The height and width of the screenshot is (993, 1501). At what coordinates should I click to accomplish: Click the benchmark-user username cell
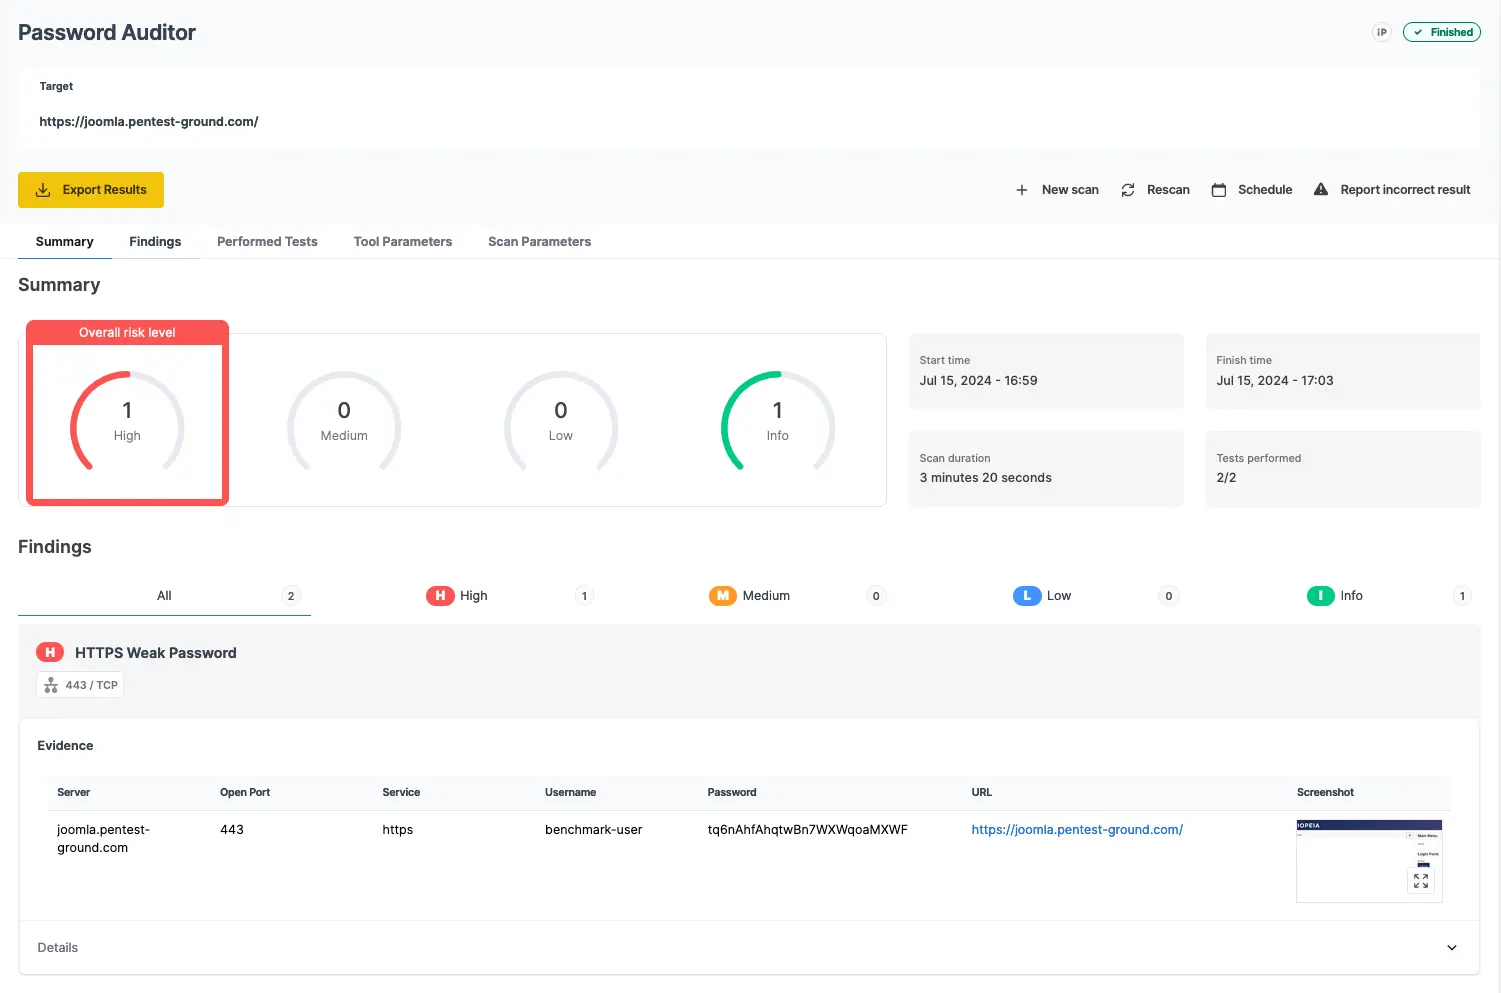point(594,830)
